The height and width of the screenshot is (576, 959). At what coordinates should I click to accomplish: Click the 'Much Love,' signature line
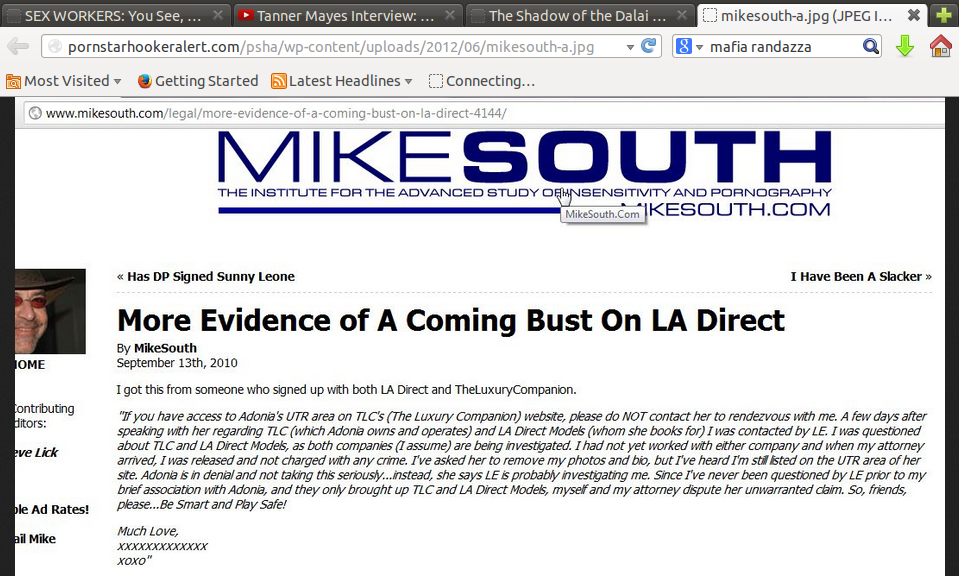148,531
